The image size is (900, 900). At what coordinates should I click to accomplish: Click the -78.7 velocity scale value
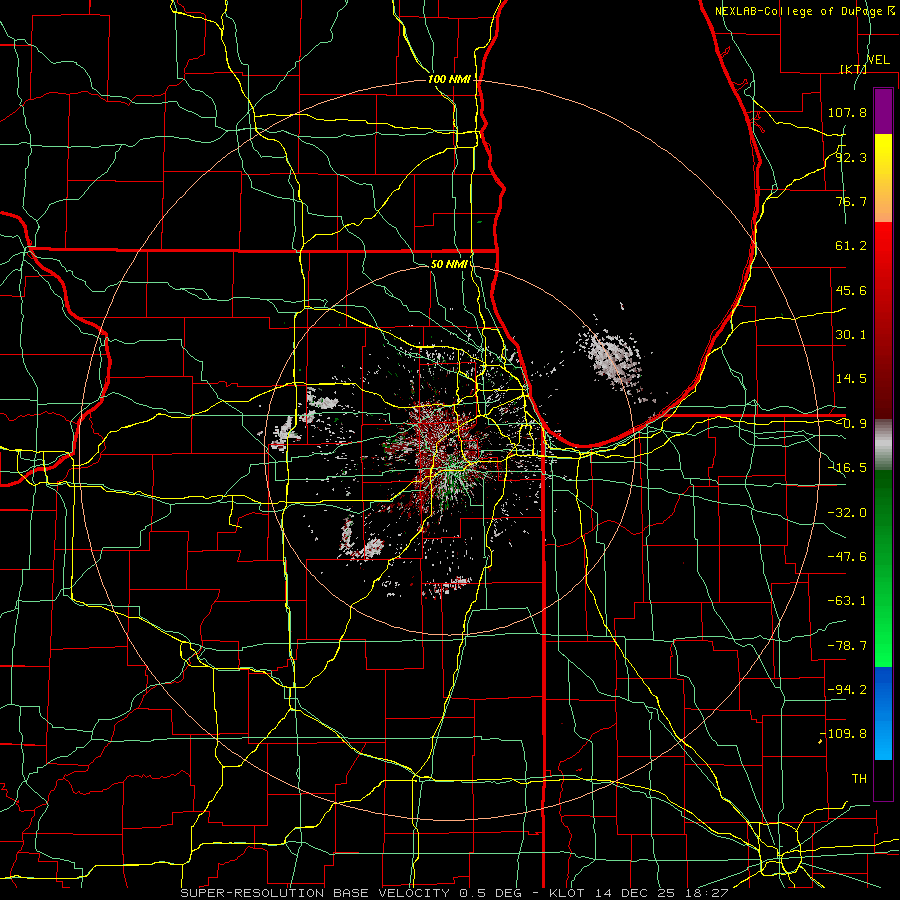pyautogui.click(x=847, y=646)
